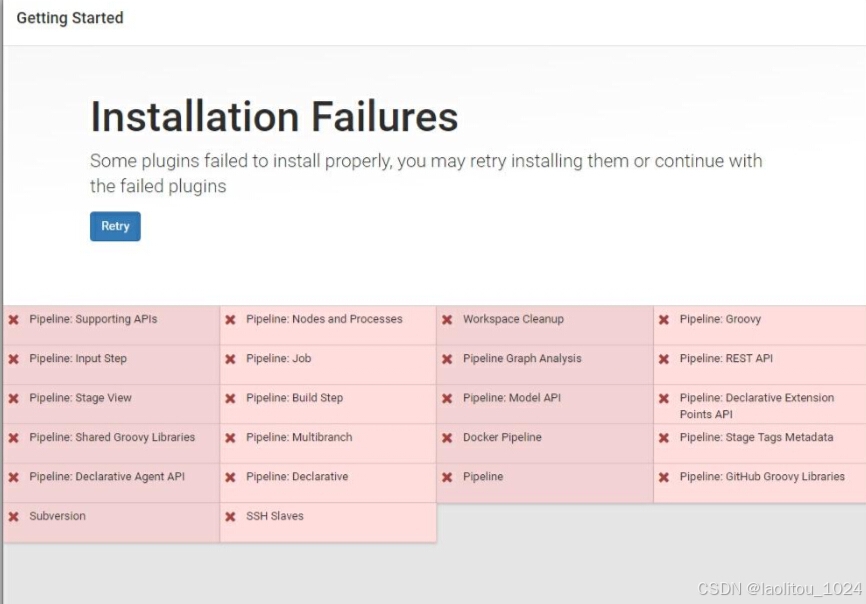
Task: Select the 'Pipeline: Stage View' text
Action: tap(81, 398)
